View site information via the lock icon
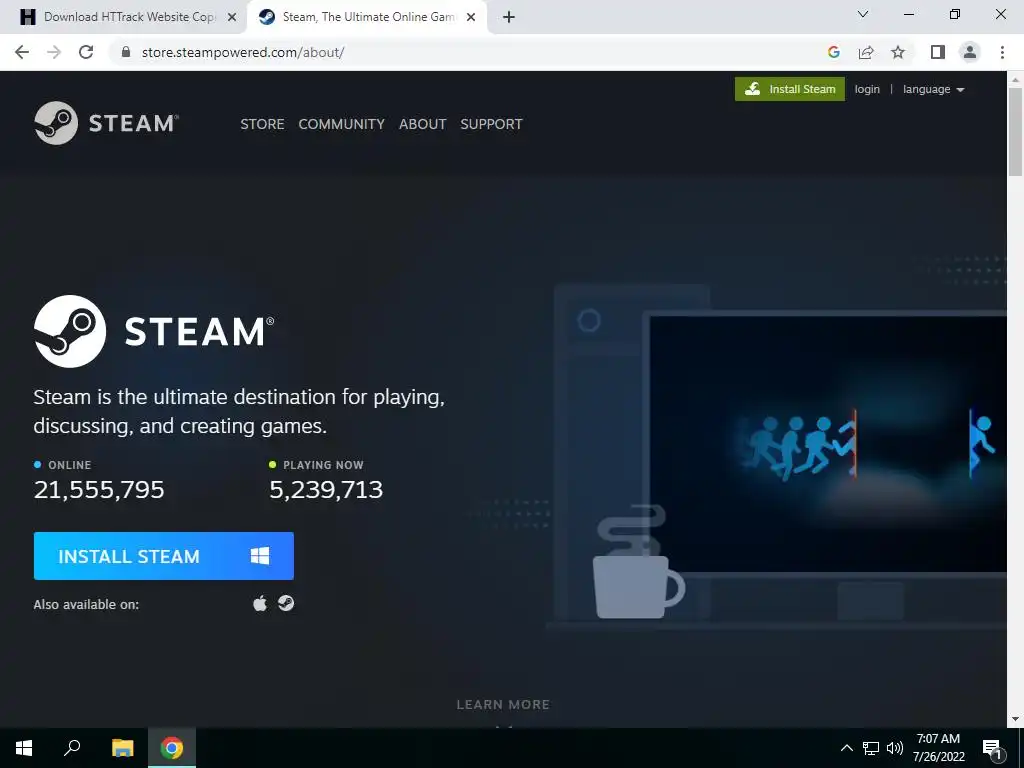 point(126,52)
